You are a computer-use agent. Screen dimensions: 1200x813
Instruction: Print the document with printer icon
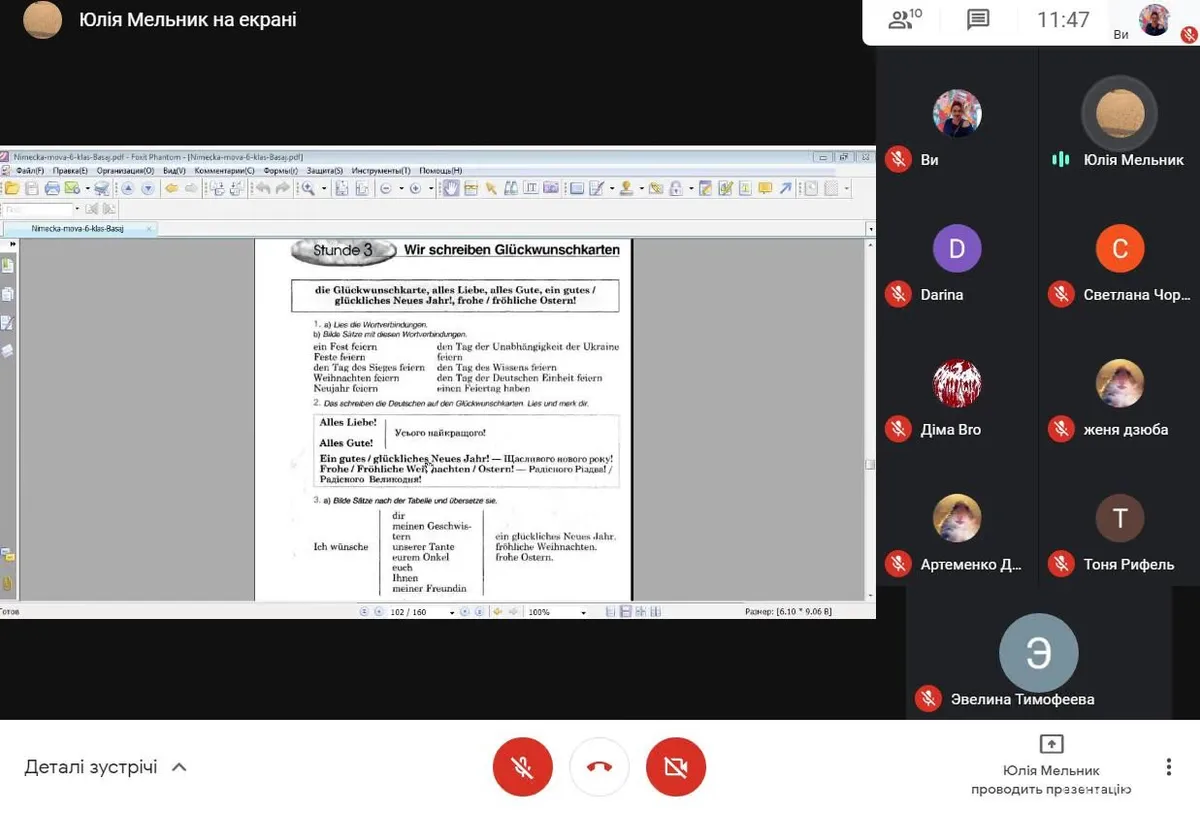click(52, 188)
